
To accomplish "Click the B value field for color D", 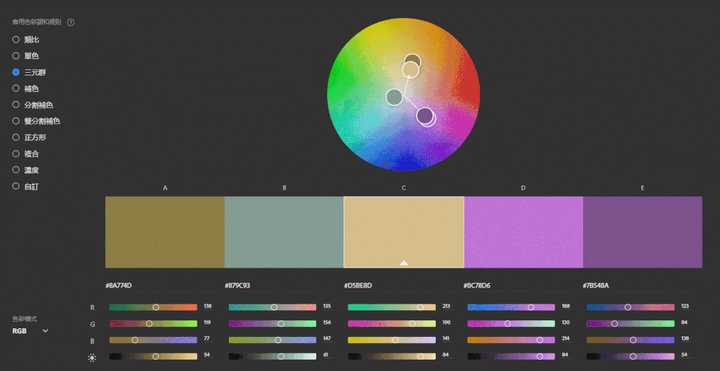I will 565,339.
